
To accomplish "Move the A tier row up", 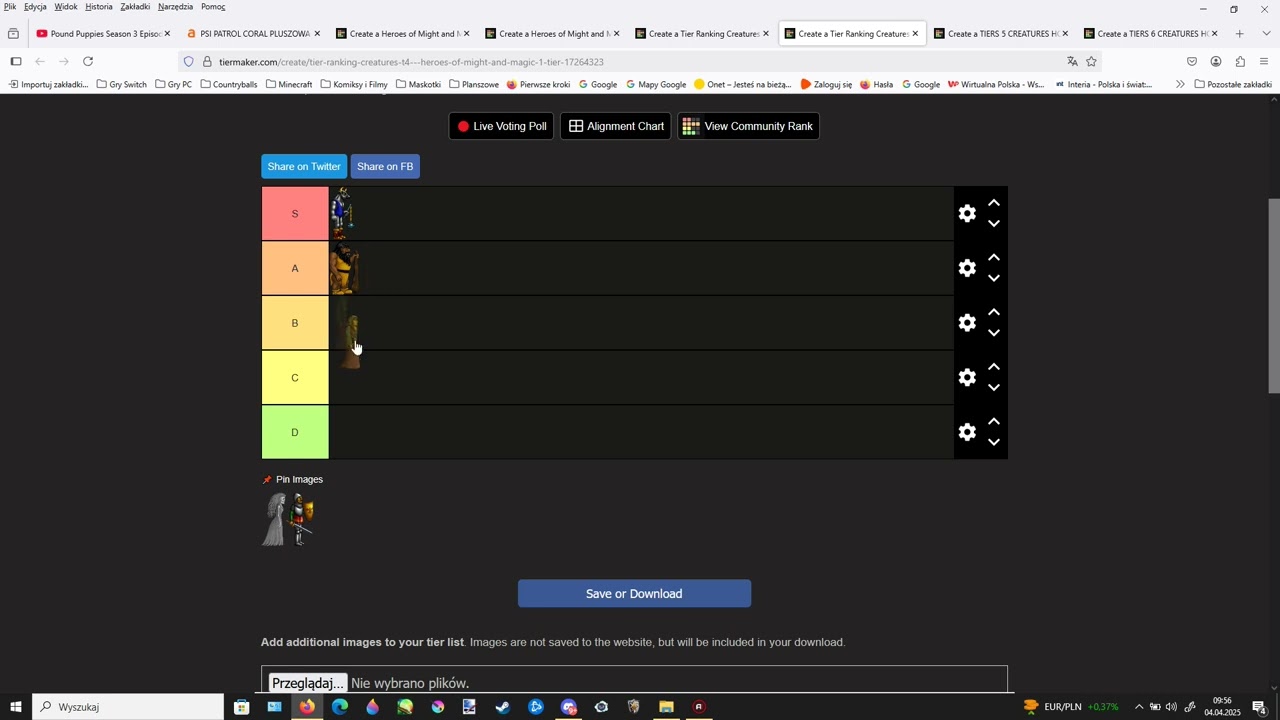I will [x=994, y=258].
